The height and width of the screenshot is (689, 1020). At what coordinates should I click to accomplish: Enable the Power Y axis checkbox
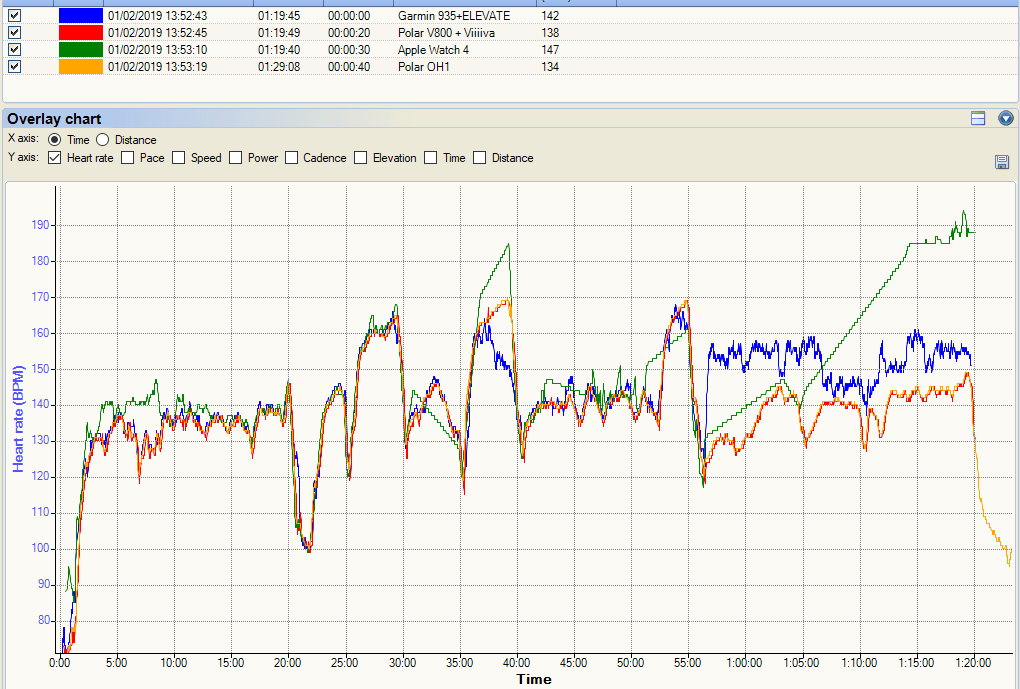pos(235,158)
